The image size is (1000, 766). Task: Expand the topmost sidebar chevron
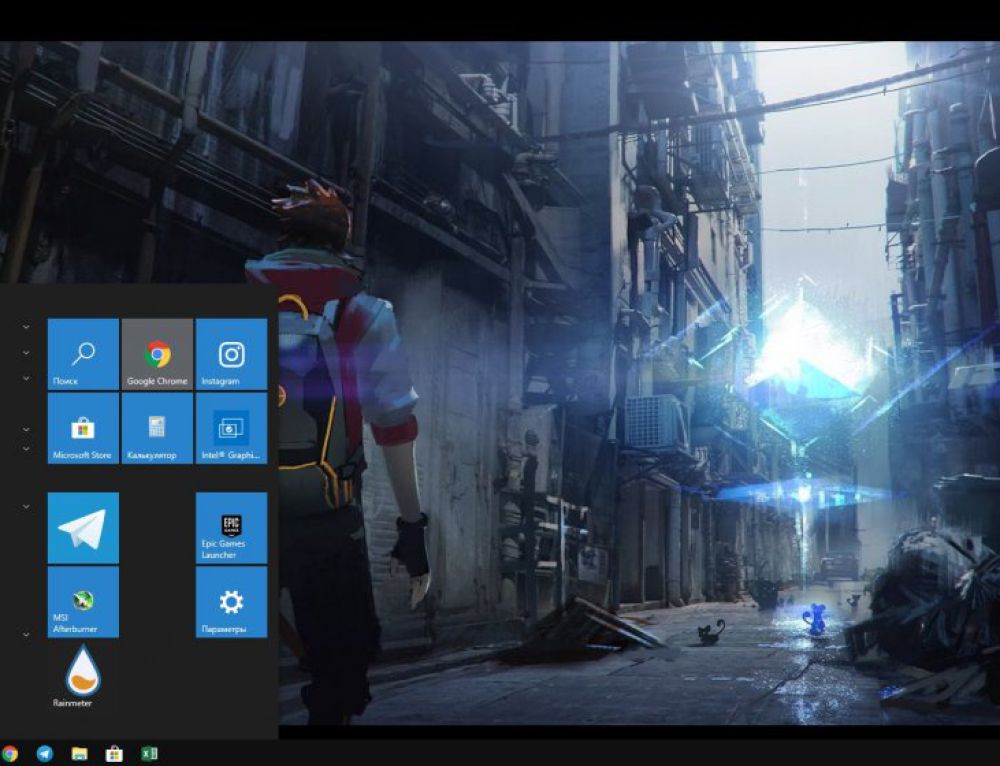26,325
